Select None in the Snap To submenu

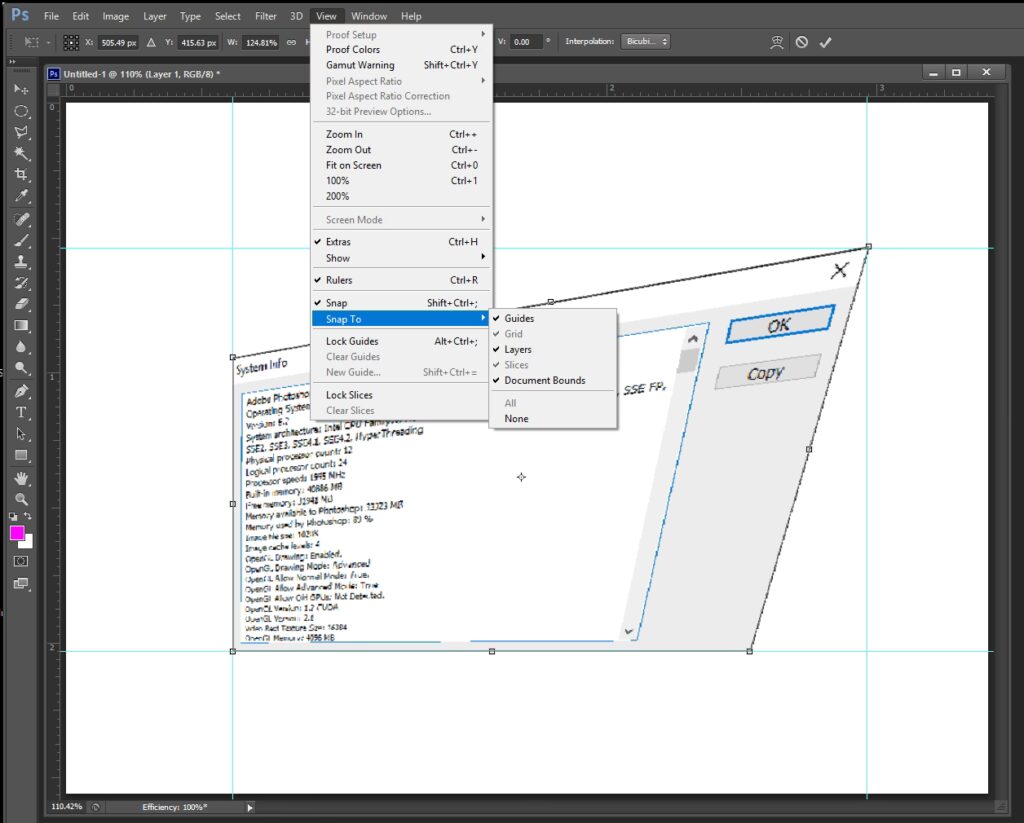point(516,419)
